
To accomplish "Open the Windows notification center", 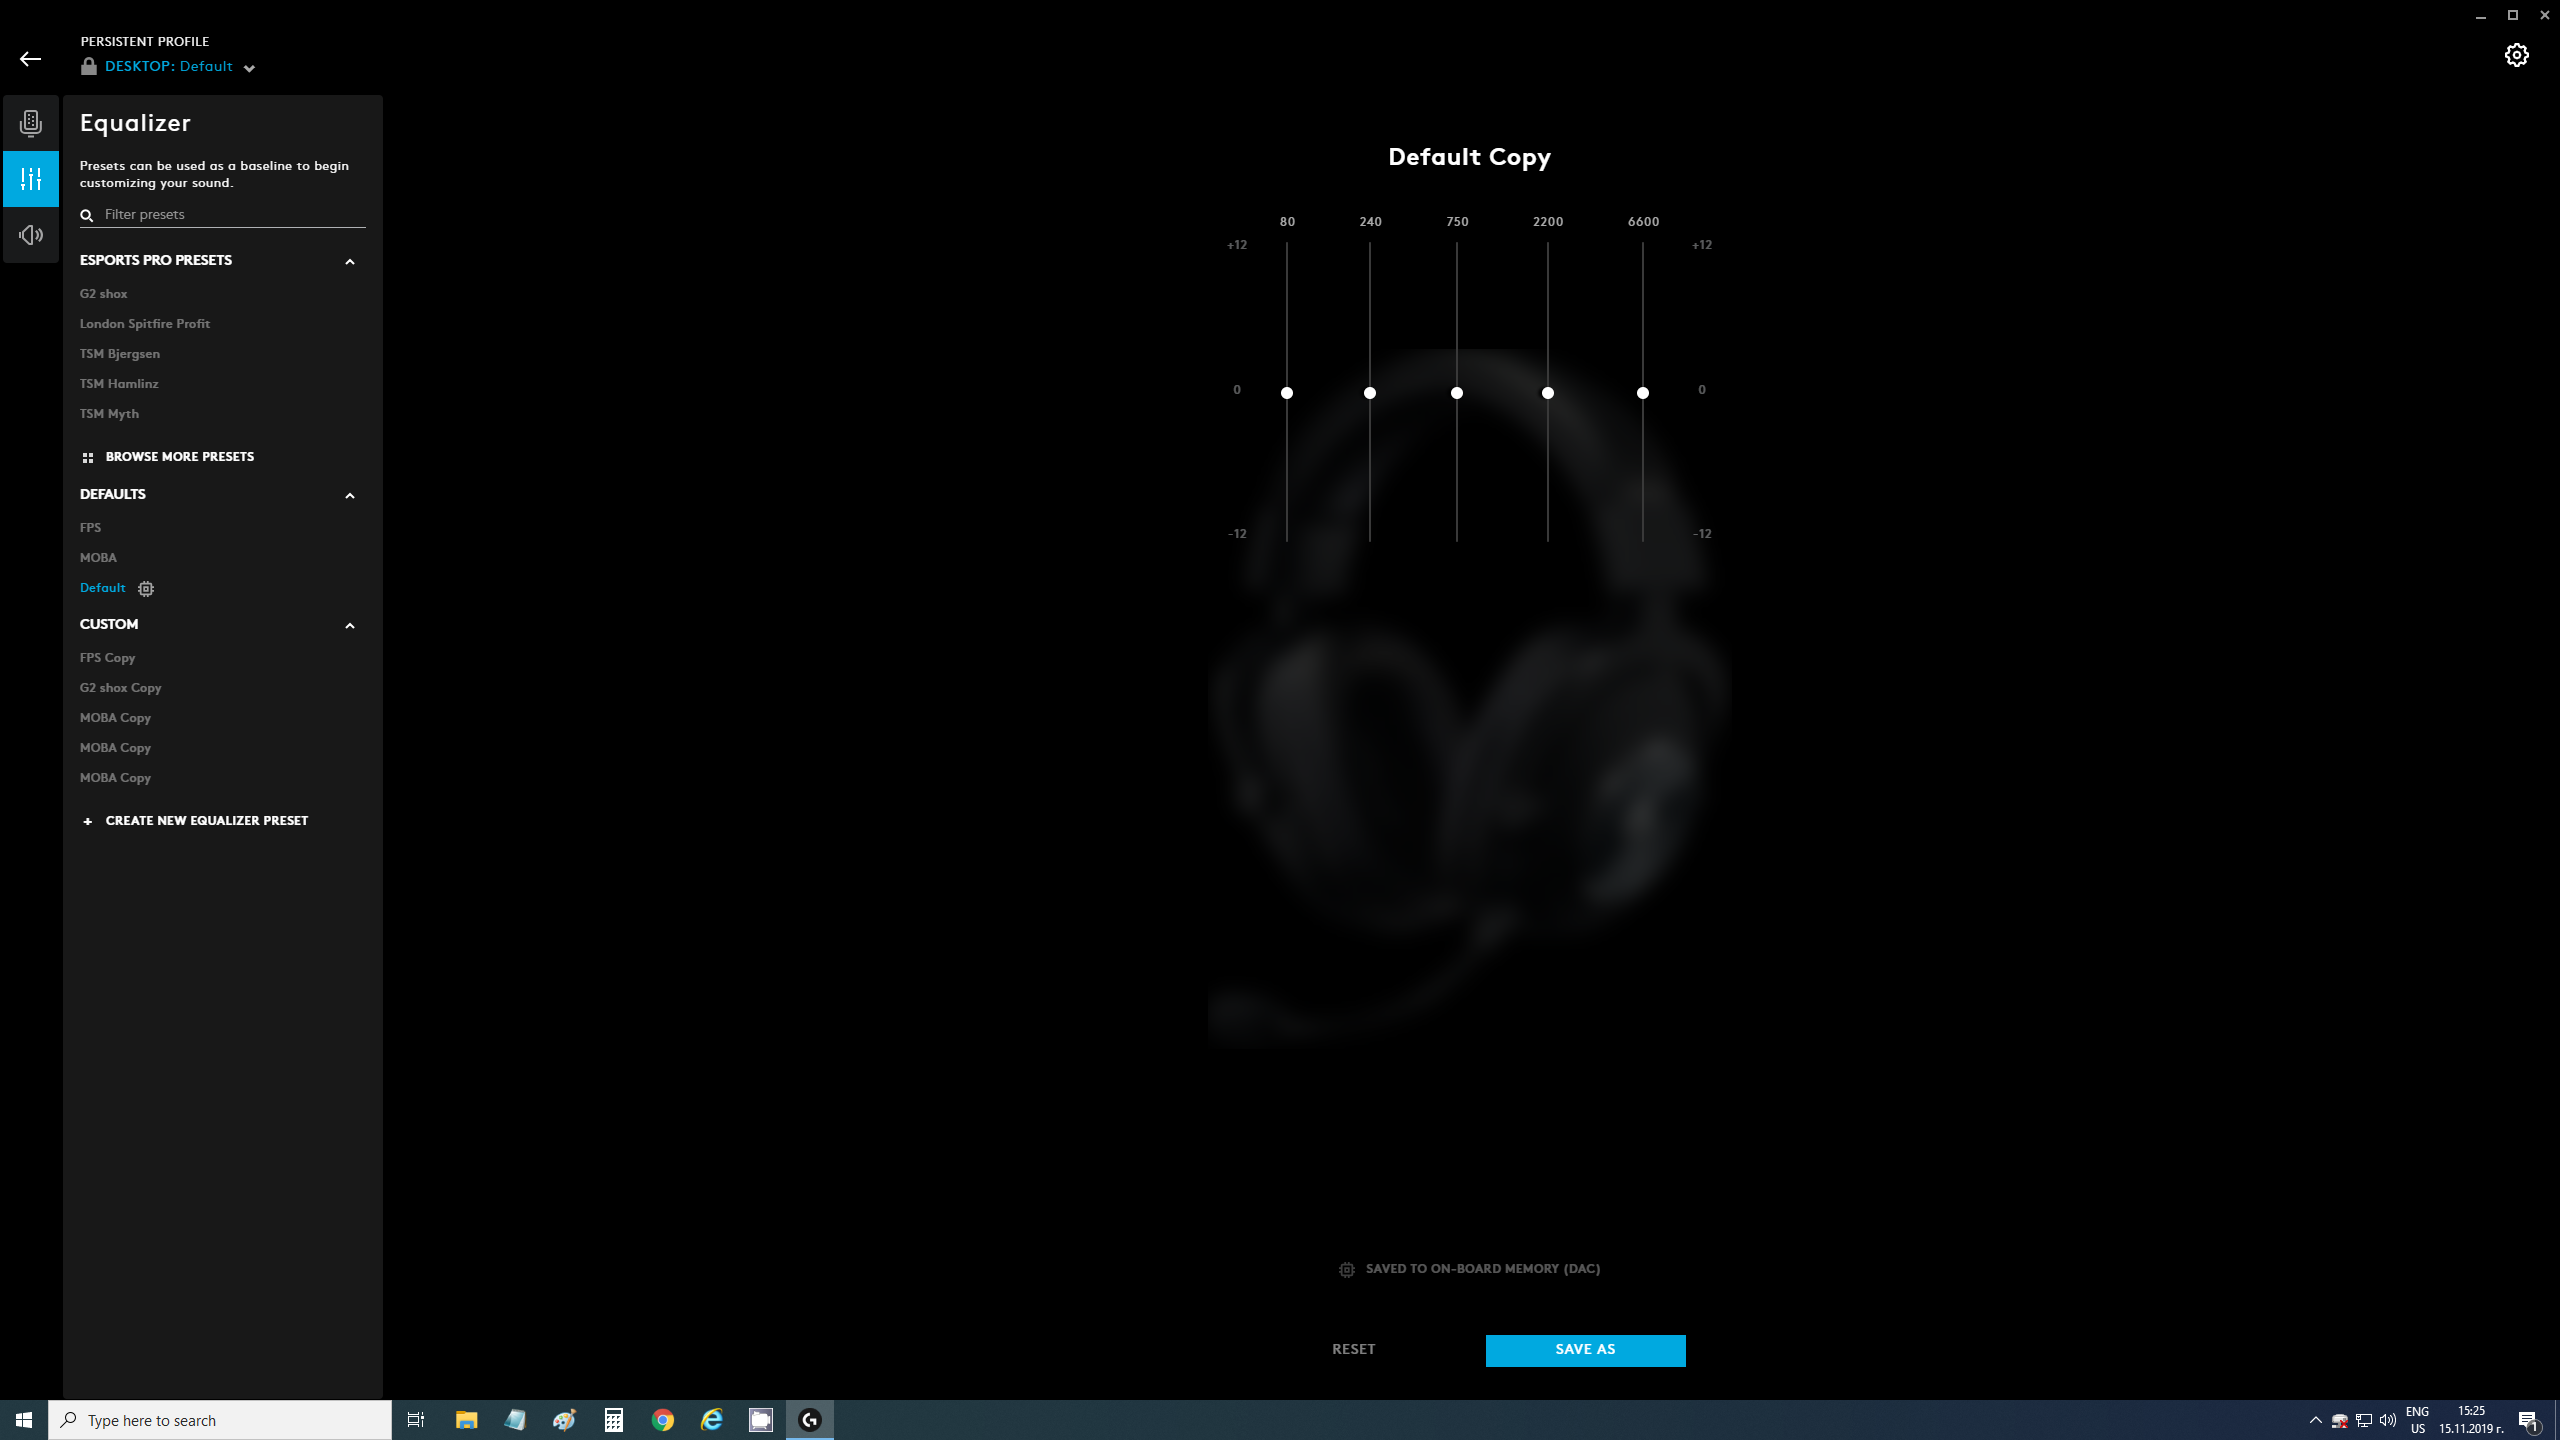I will tap(2528, 1420).
